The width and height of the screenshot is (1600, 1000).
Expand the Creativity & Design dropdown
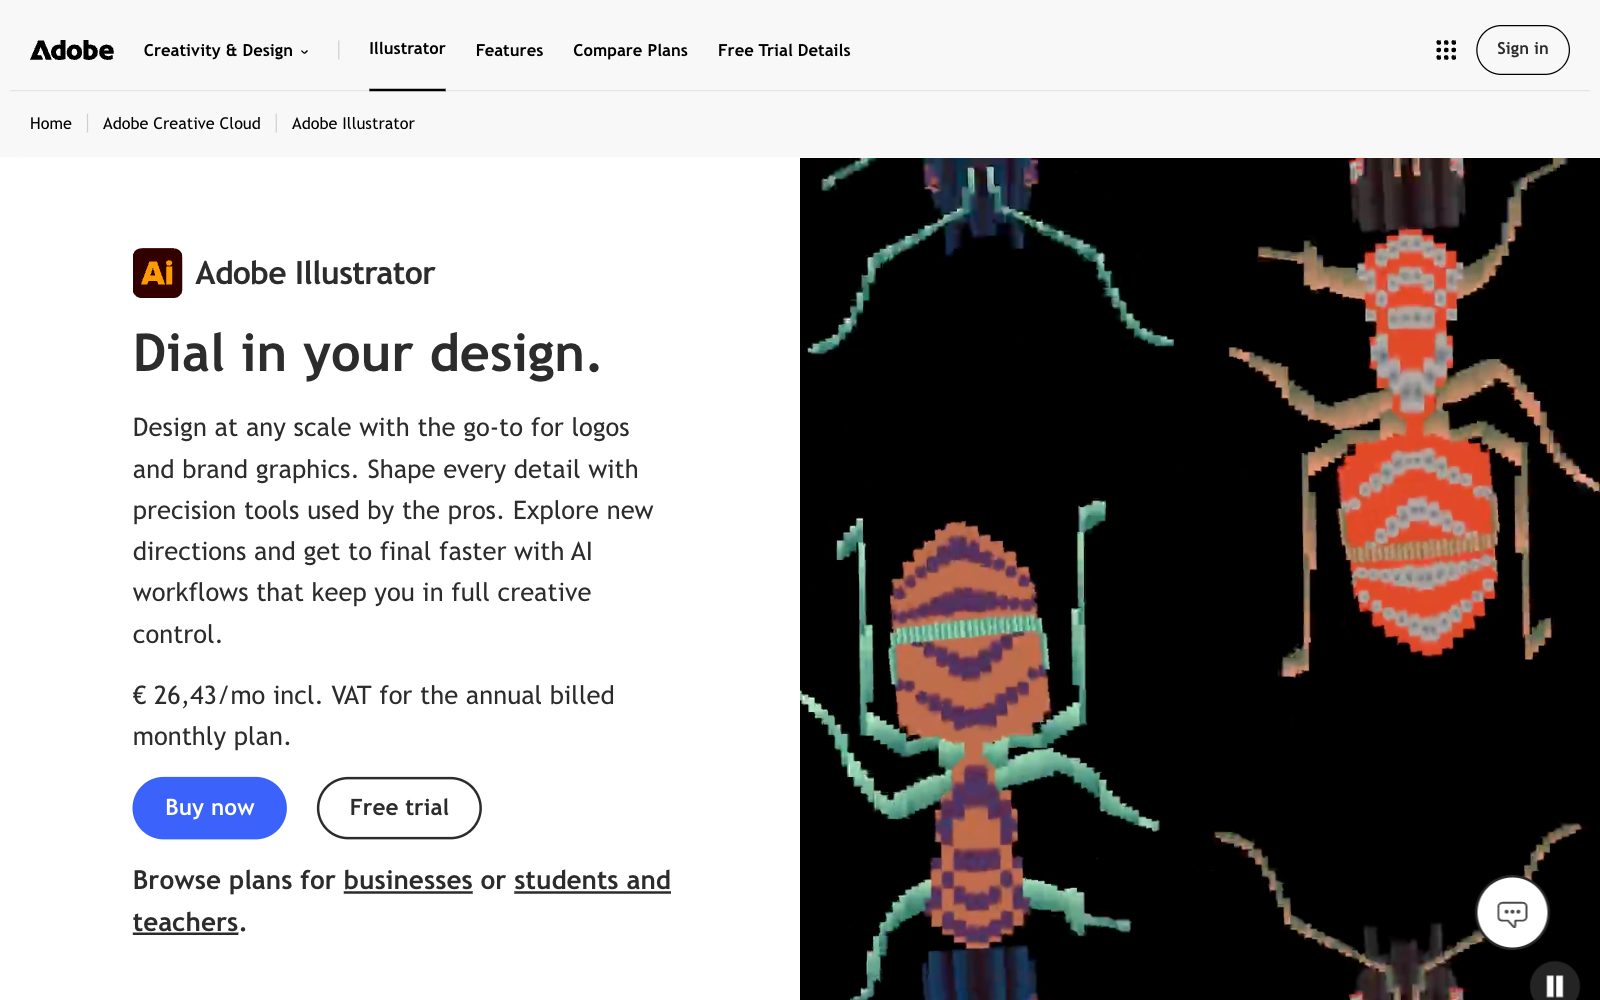point(227,50)
